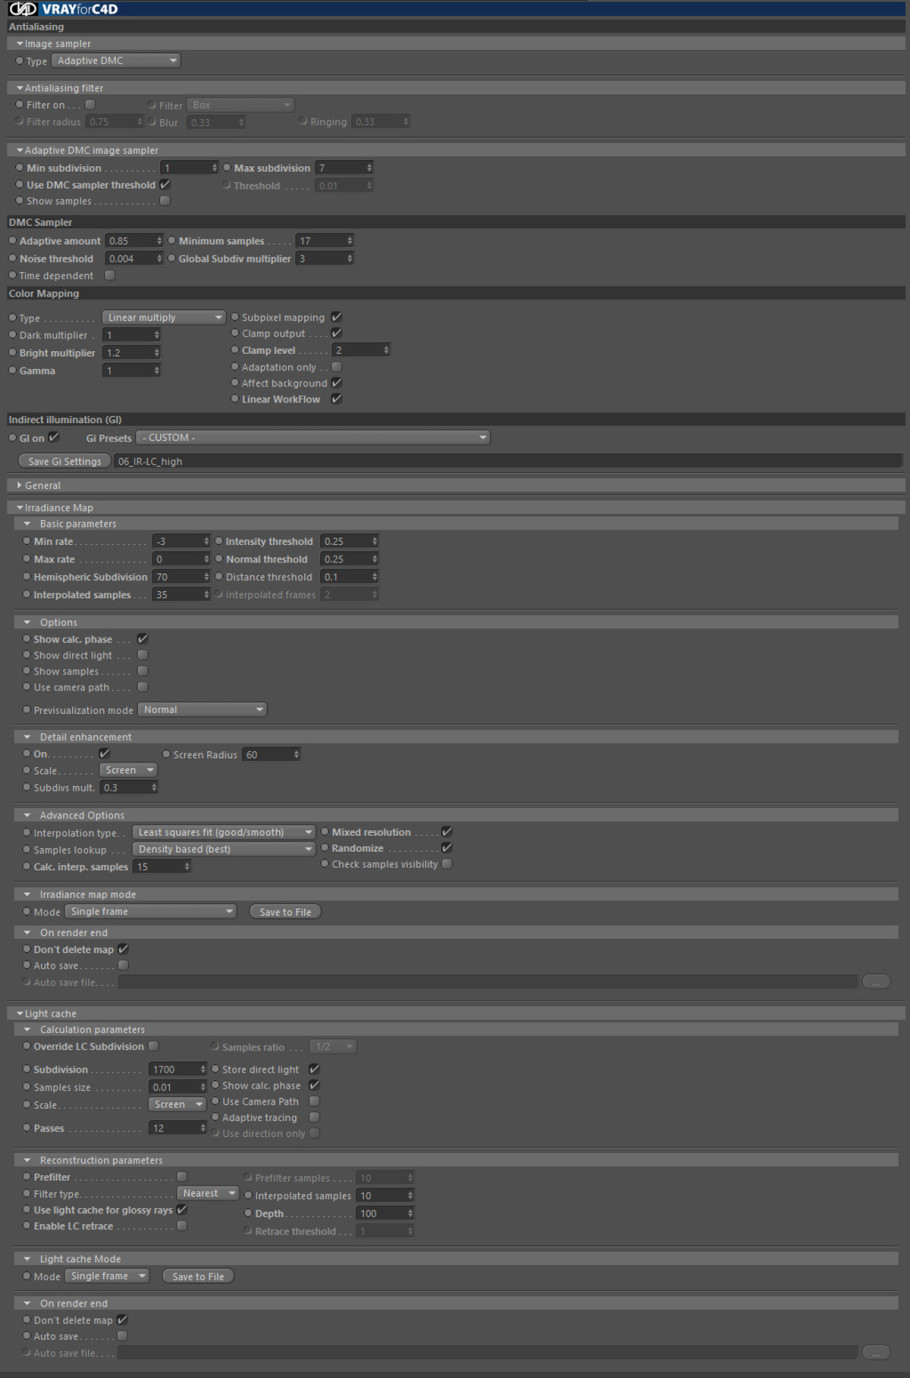Screen dimensions: 910x1378
Task: Enable Prefilter checkbox in Reconstruction parameters
Action: (x=182, y=1177)
